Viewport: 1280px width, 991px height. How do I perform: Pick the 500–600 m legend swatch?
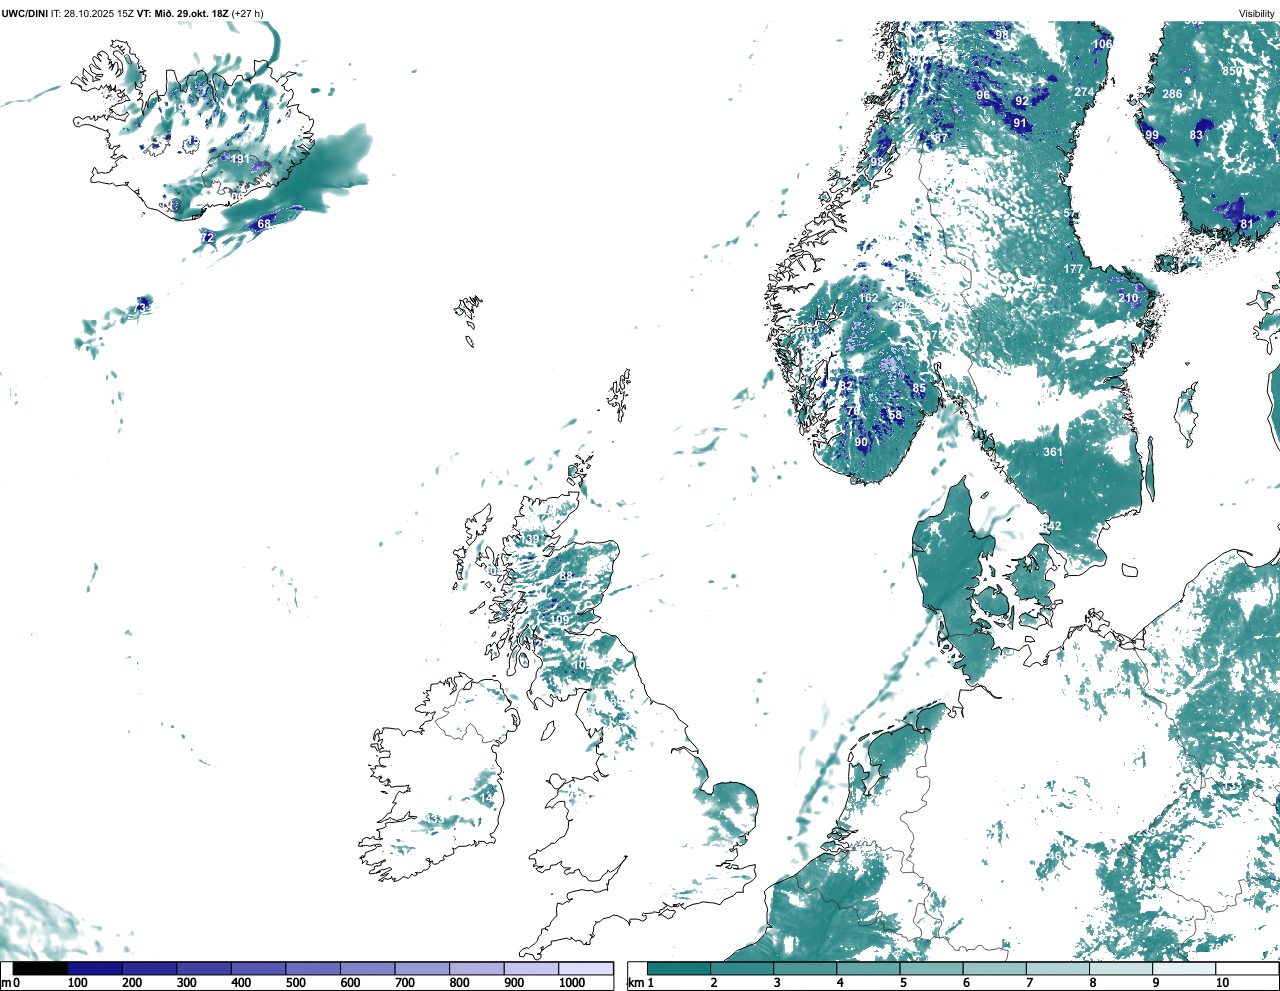[313, 968]
